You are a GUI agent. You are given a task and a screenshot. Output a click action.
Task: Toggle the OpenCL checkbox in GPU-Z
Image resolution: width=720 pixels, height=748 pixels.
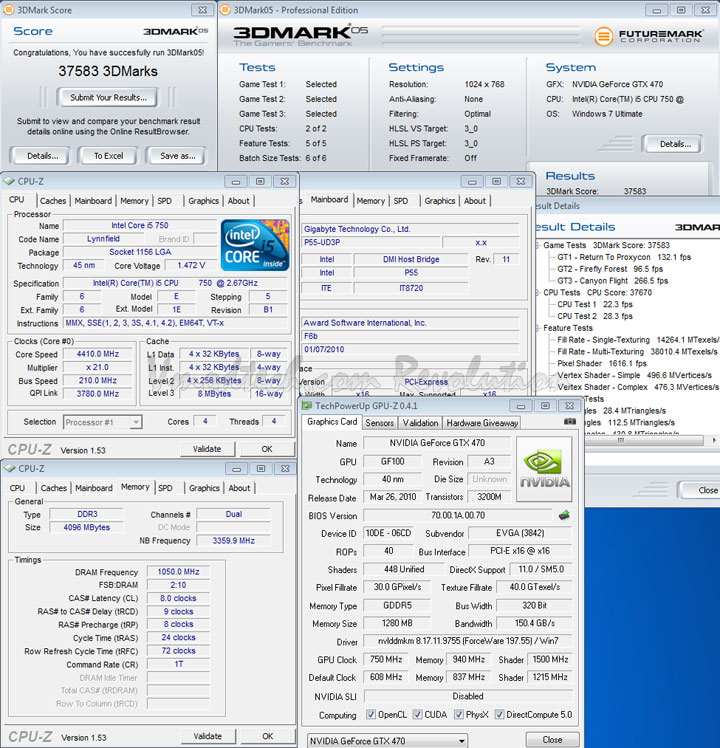tap(371, 714)
